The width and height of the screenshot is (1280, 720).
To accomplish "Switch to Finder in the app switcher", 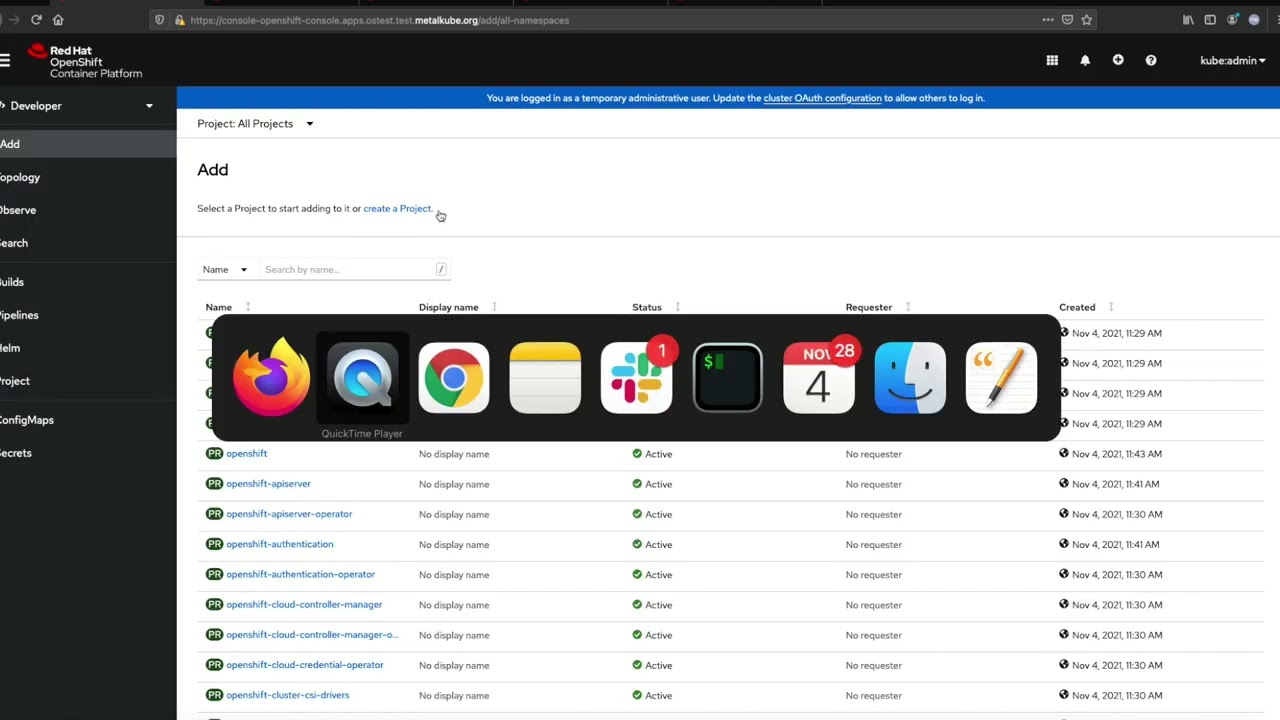I will point(910,377).
